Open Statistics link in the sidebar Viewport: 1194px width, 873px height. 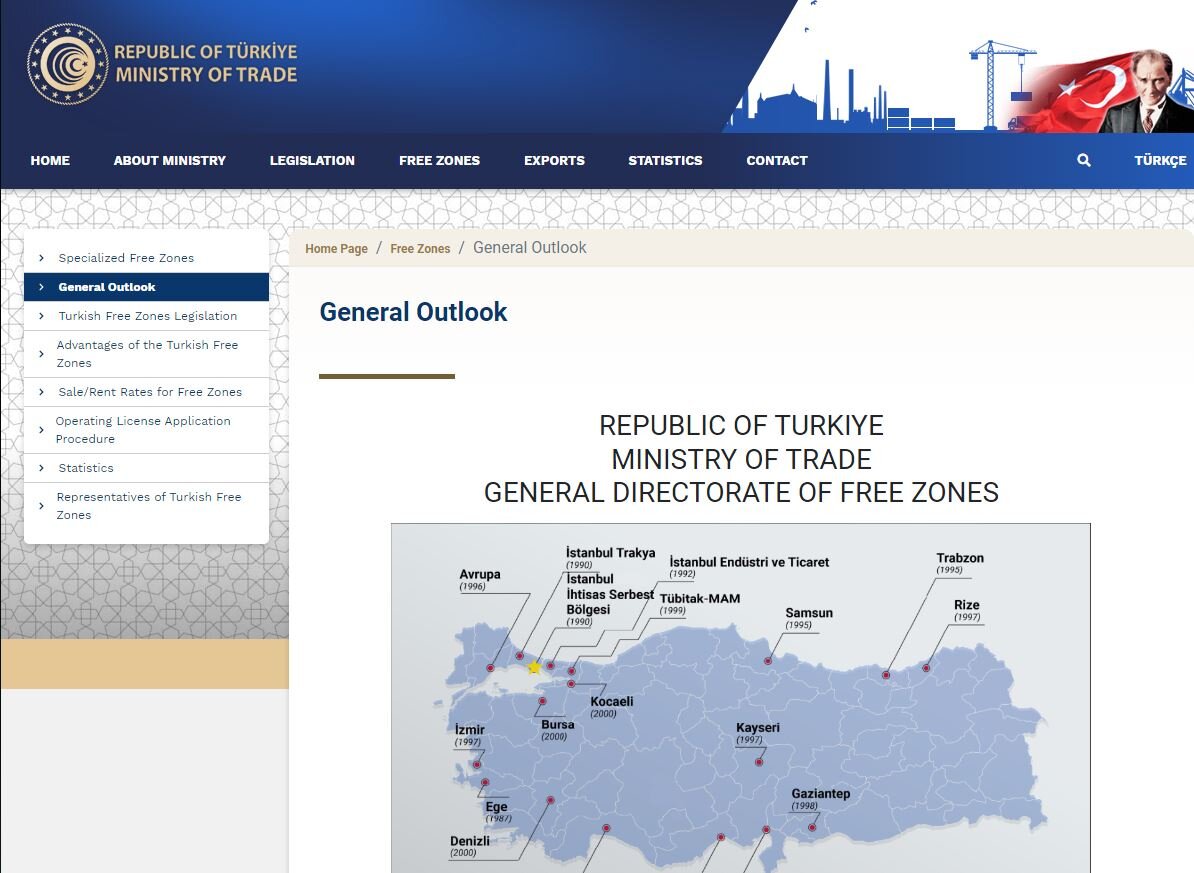pyautogui.click(x=86, y=468)
